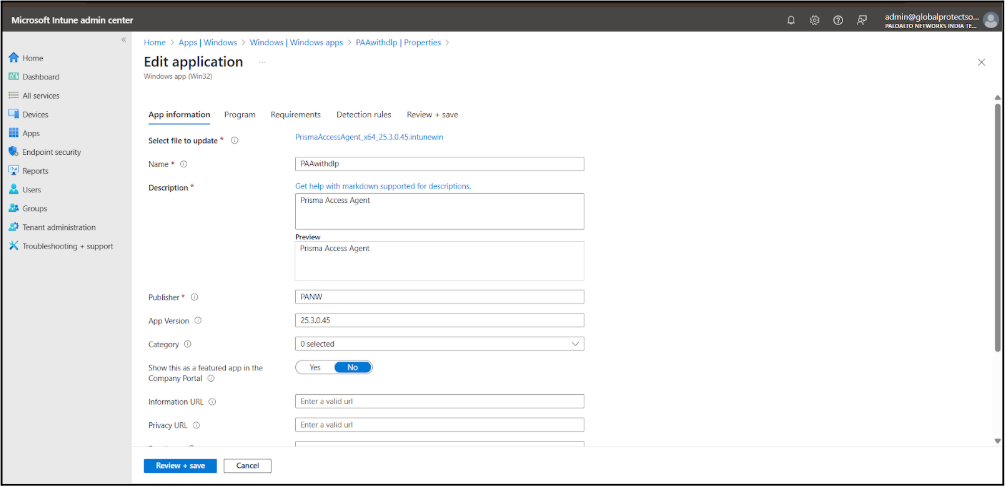Click the Review + save button
The height and width of the screenshot is (487, 1006).
click(180, 466)
